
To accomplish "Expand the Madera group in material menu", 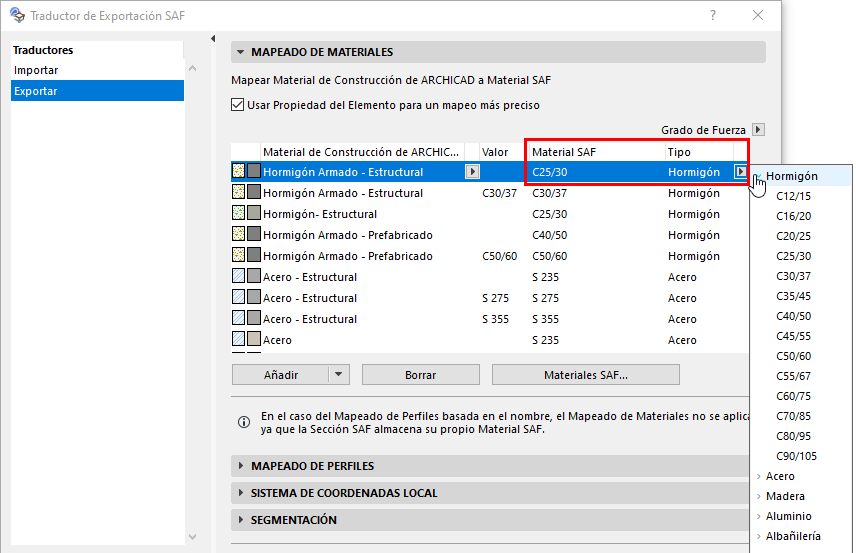I will click(759, 496).
